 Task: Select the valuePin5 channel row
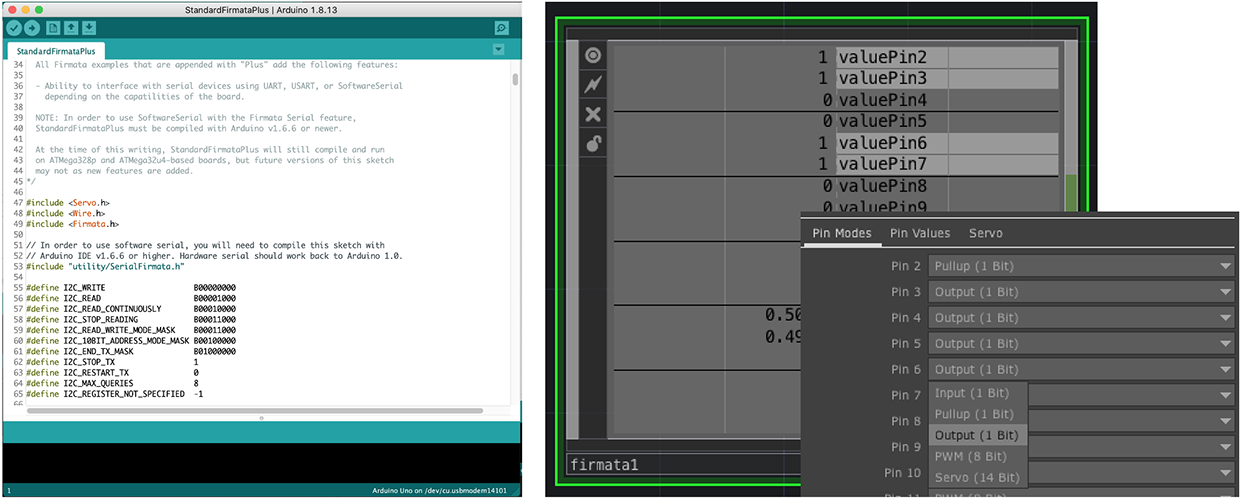(x=835, y=121)
